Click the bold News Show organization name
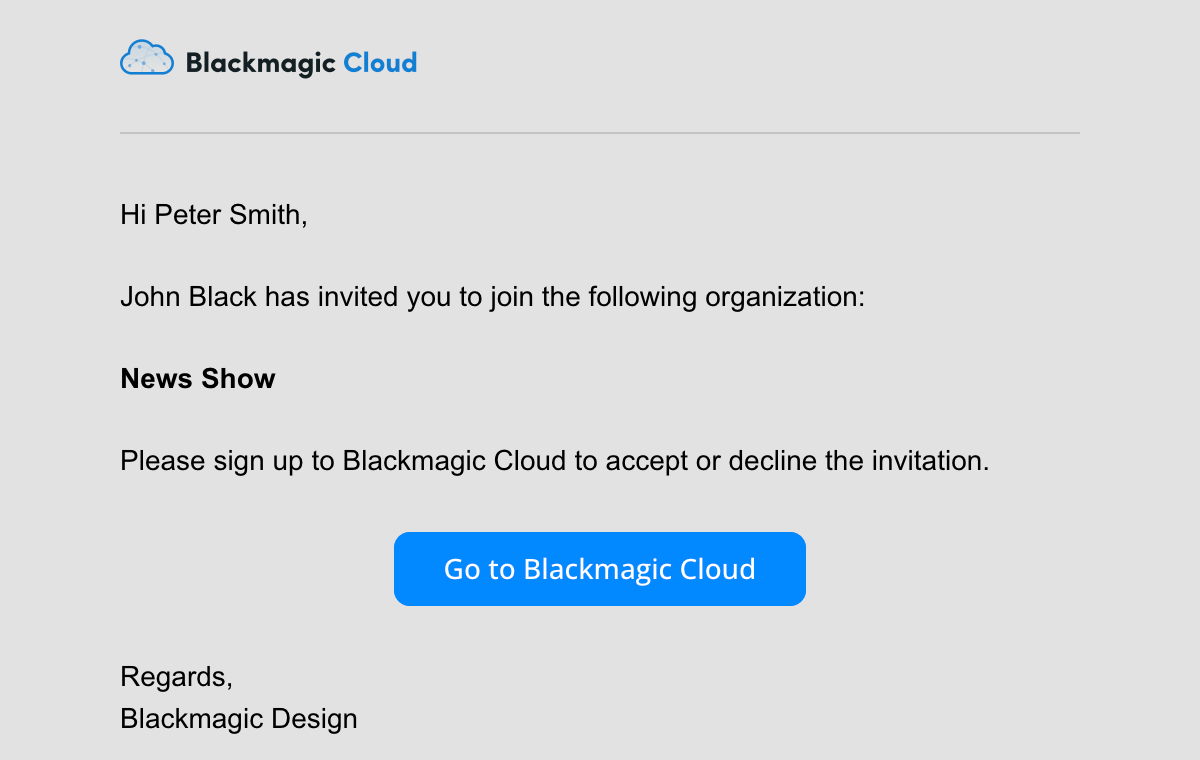Viewport: 1200px width, 760px height. pos(198,379)
